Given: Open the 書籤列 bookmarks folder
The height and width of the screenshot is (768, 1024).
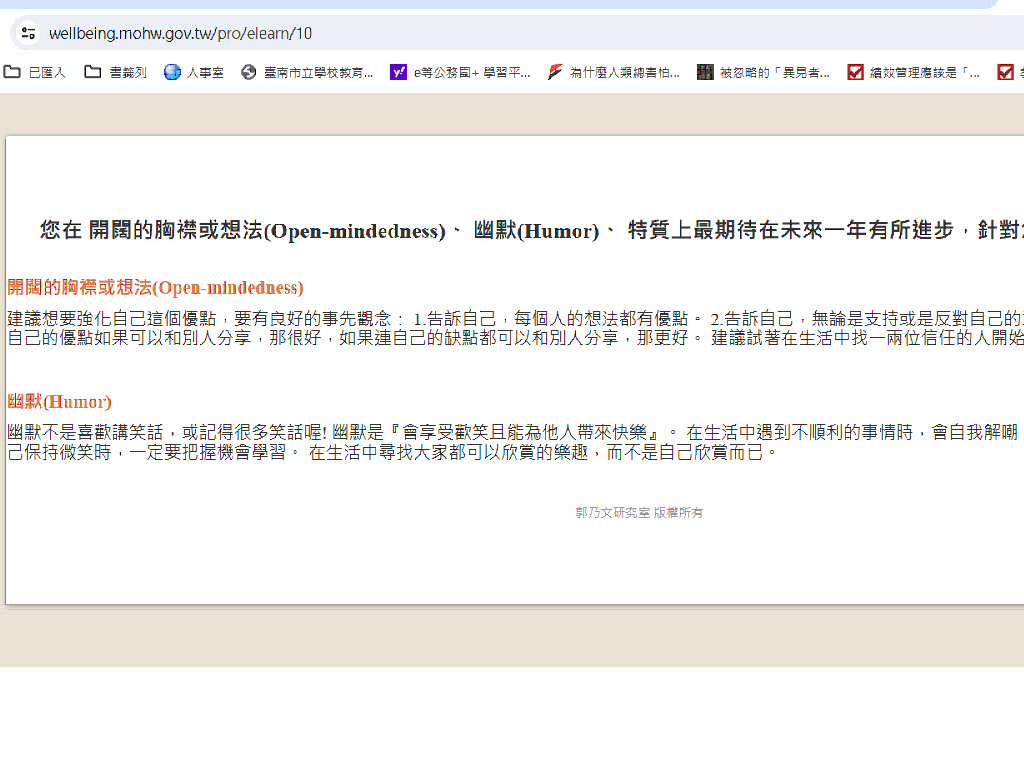Looking at the screenshot, I should click(x=116, y=72).
